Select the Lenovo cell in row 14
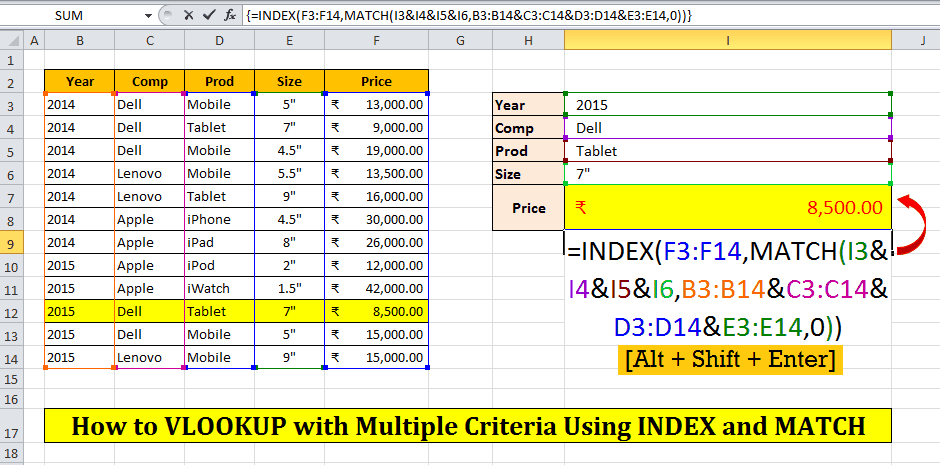 [149, 358]
